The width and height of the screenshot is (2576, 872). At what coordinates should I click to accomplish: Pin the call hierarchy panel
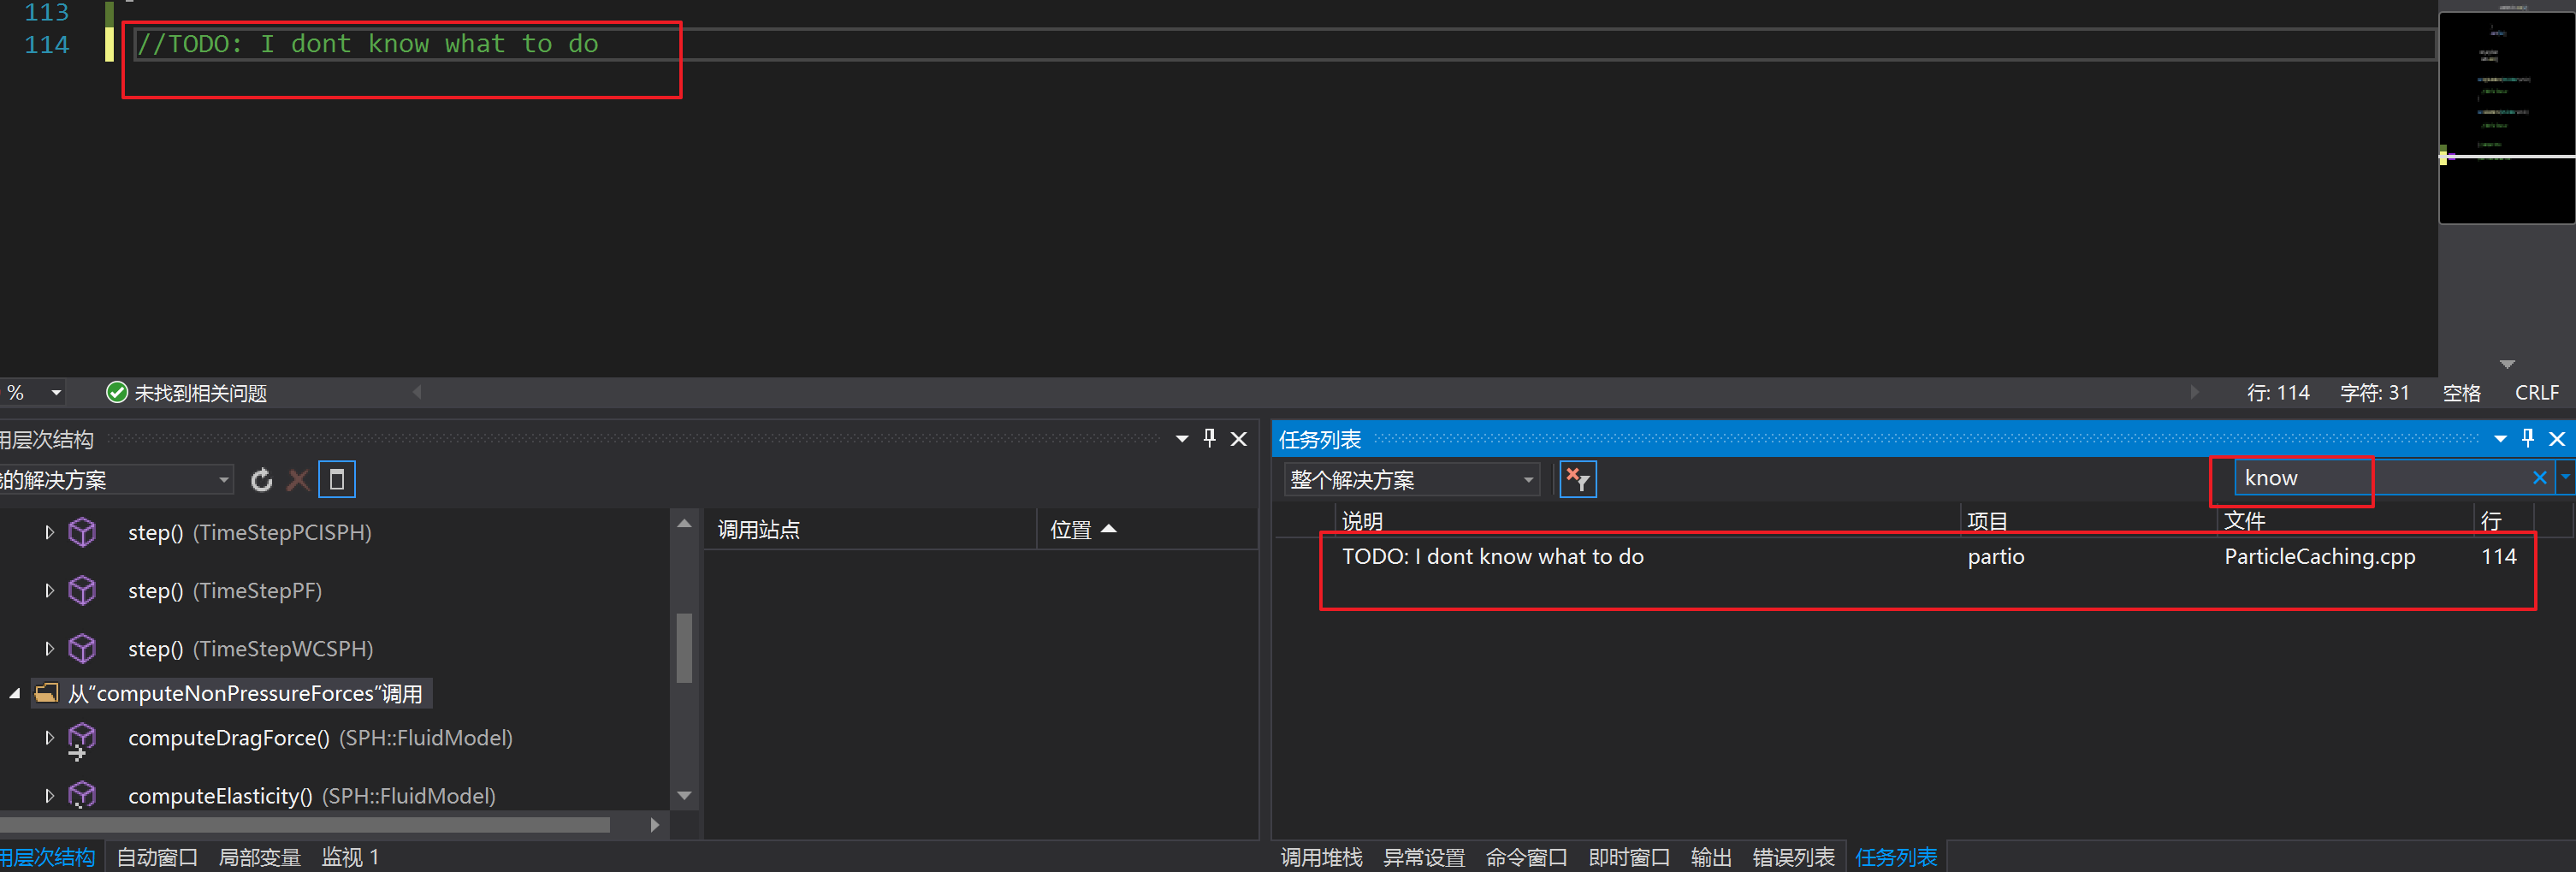coord(1210,438)
